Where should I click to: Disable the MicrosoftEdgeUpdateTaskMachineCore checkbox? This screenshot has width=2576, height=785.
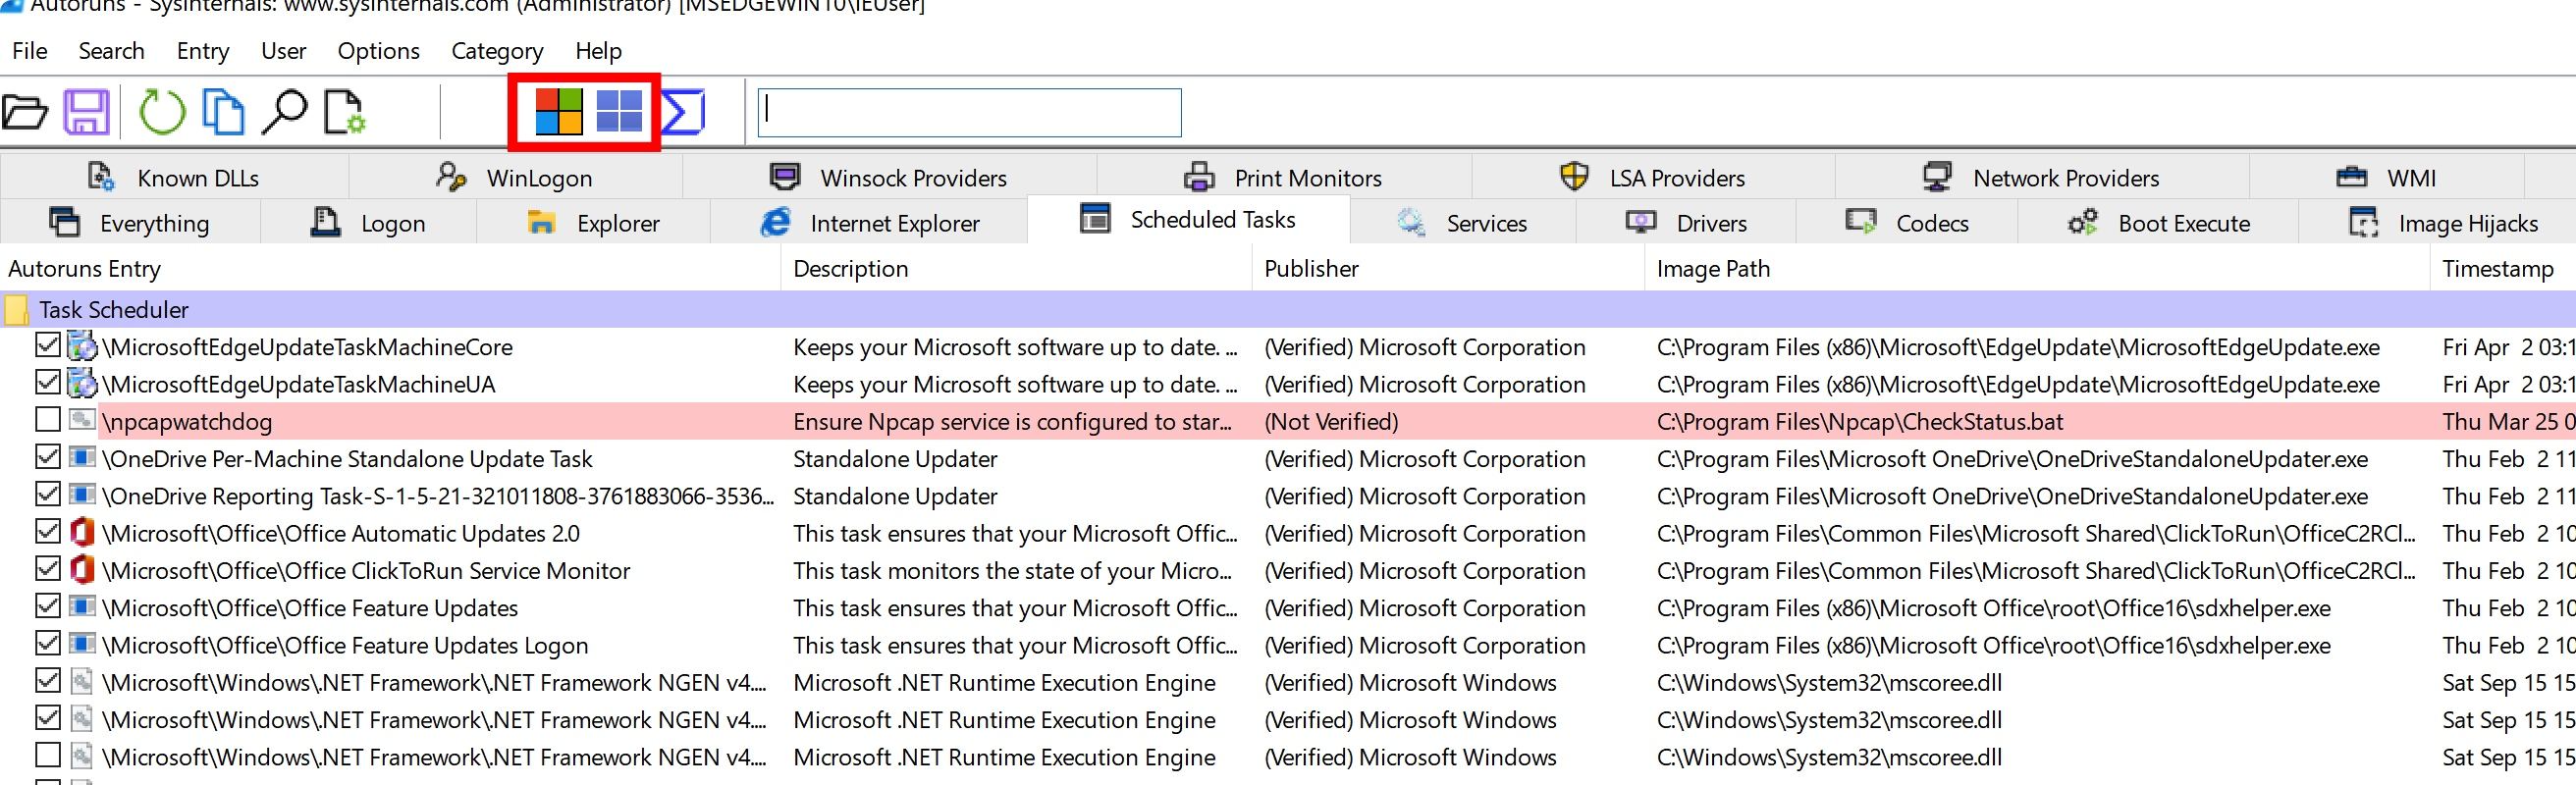pyautogui.click(x=47, y=345)
